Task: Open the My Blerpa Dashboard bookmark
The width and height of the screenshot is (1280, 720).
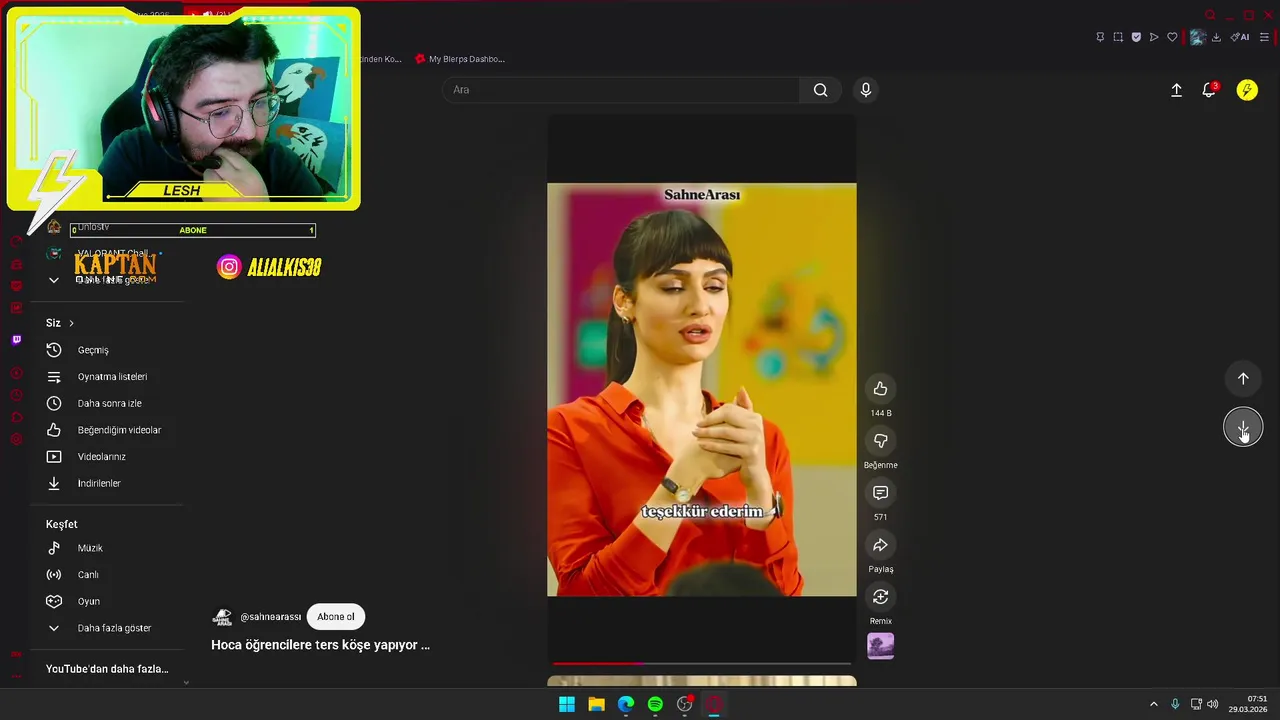Action: point(460,59)
